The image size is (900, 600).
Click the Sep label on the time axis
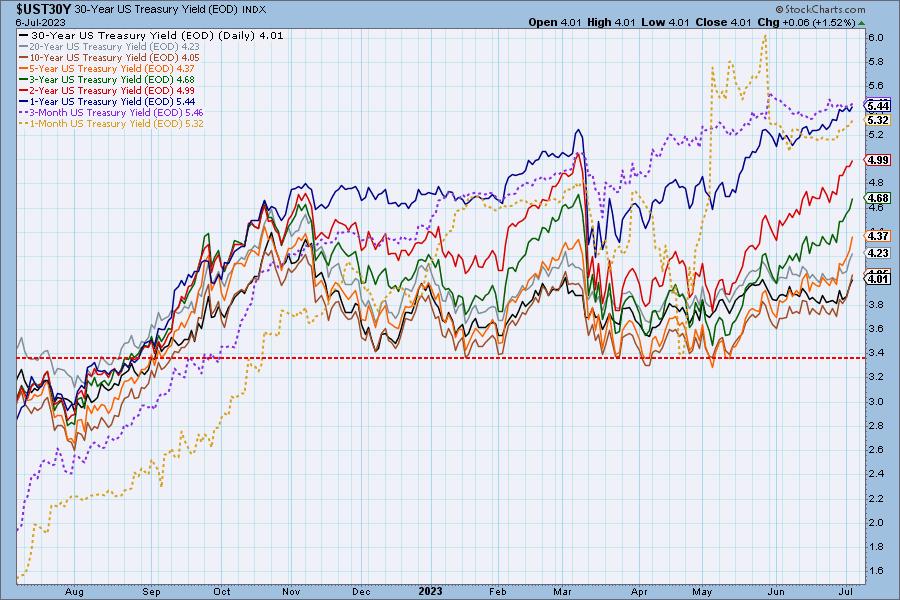[x=151, y=591]
